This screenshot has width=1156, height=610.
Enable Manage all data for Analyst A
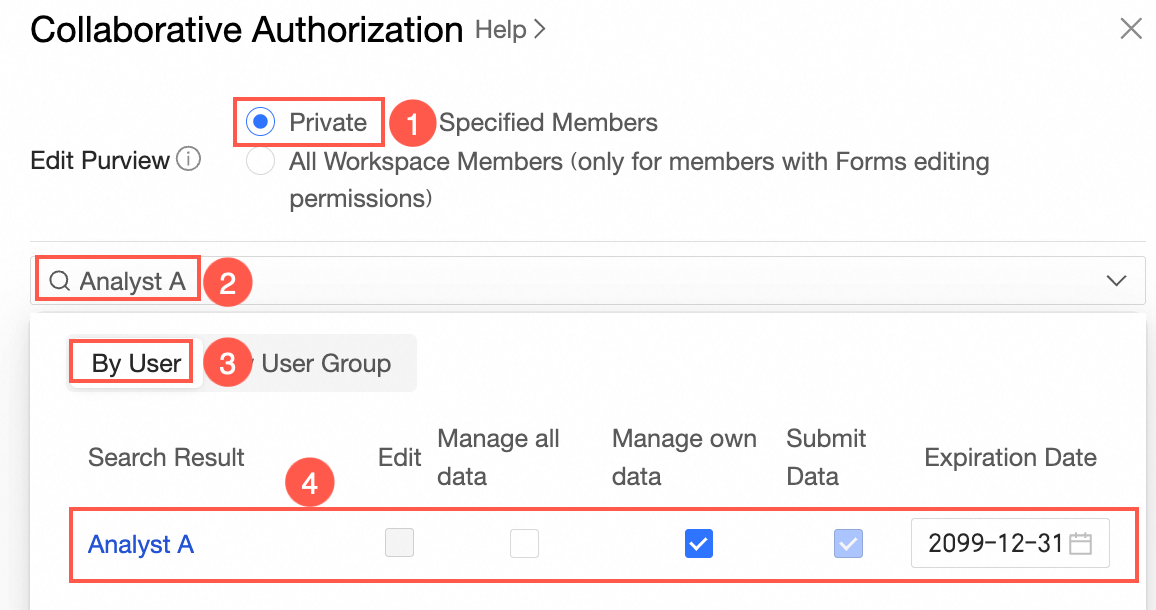(x=524, y=543)
